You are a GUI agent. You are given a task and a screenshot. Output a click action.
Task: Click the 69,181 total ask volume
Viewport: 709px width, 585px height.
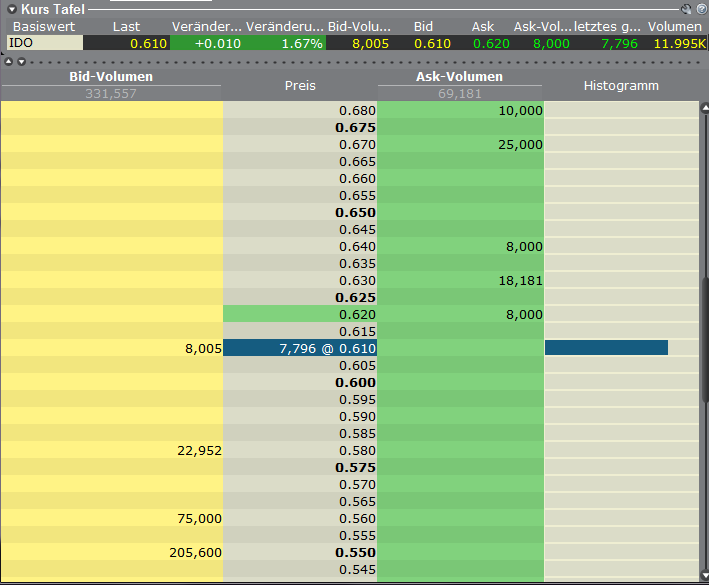459,94
